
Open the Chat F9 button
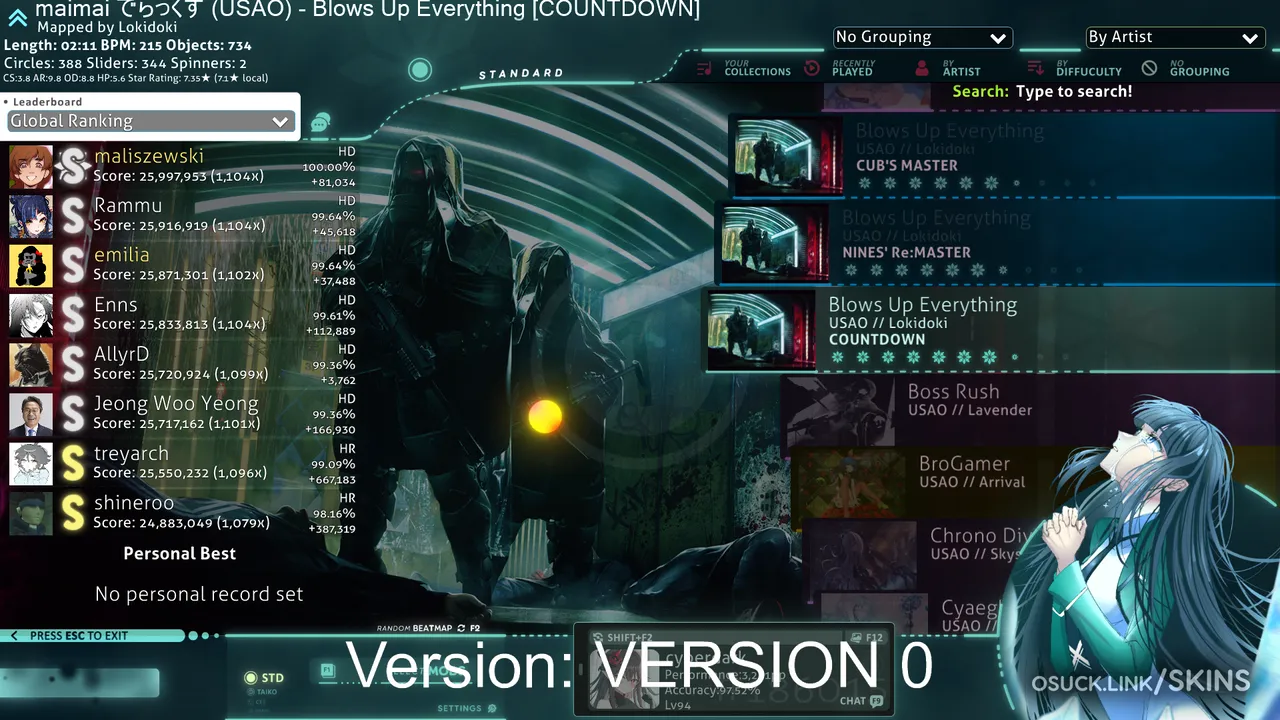[861, 701]
